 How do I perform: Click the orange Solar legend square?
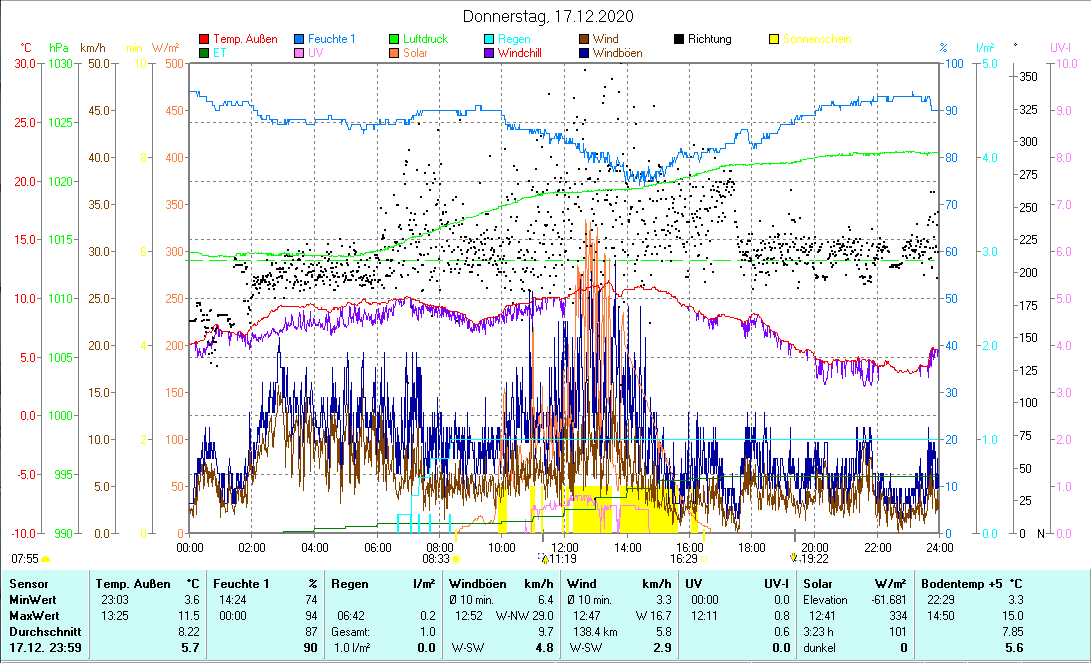(x=394, y=53)
